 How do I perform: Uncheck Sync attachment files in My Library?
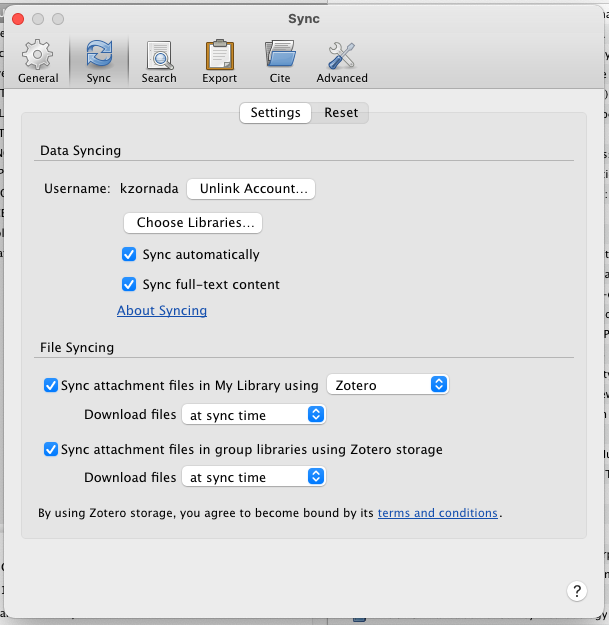point(51,385)
